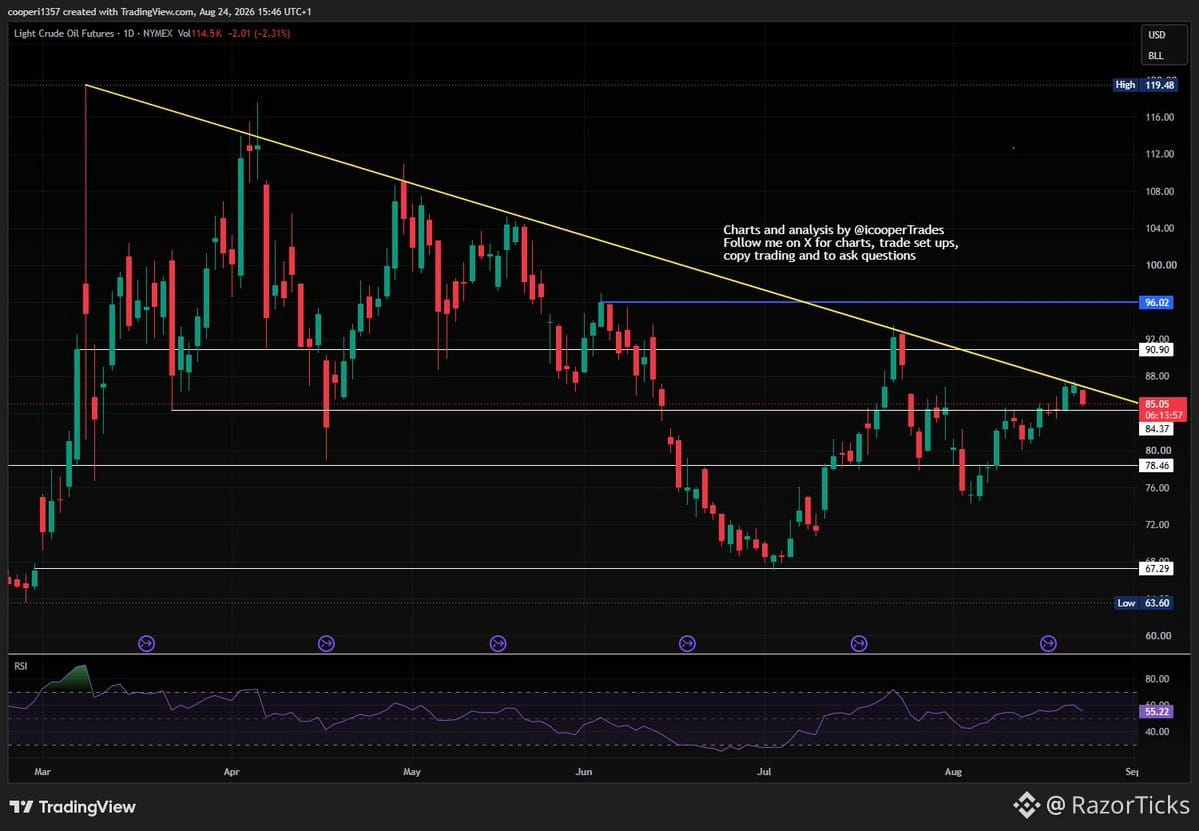Click the BLL unit label

(x=1155, y=56)
